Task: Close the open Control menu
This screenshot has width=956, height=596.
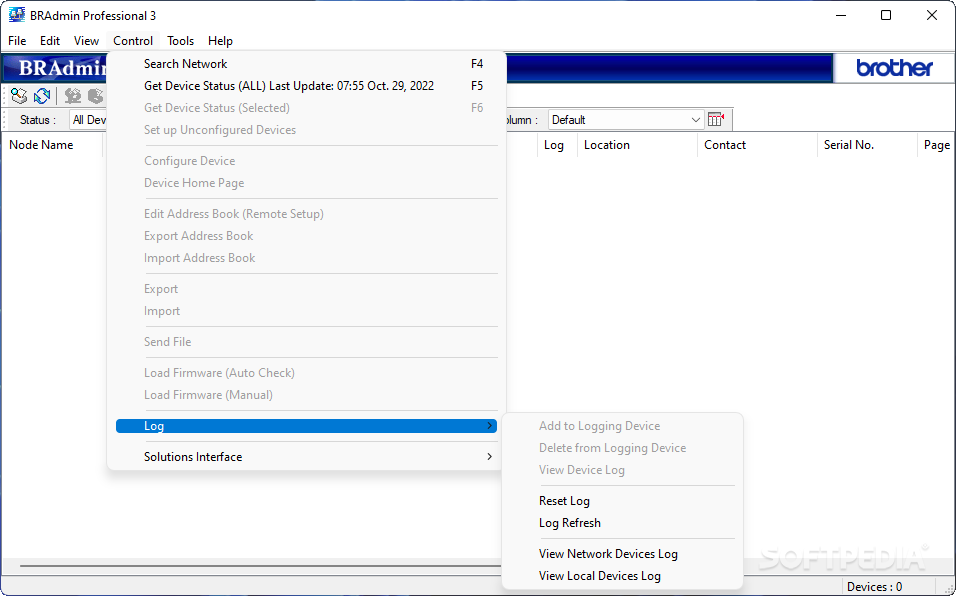Action: tap(133, 41)
